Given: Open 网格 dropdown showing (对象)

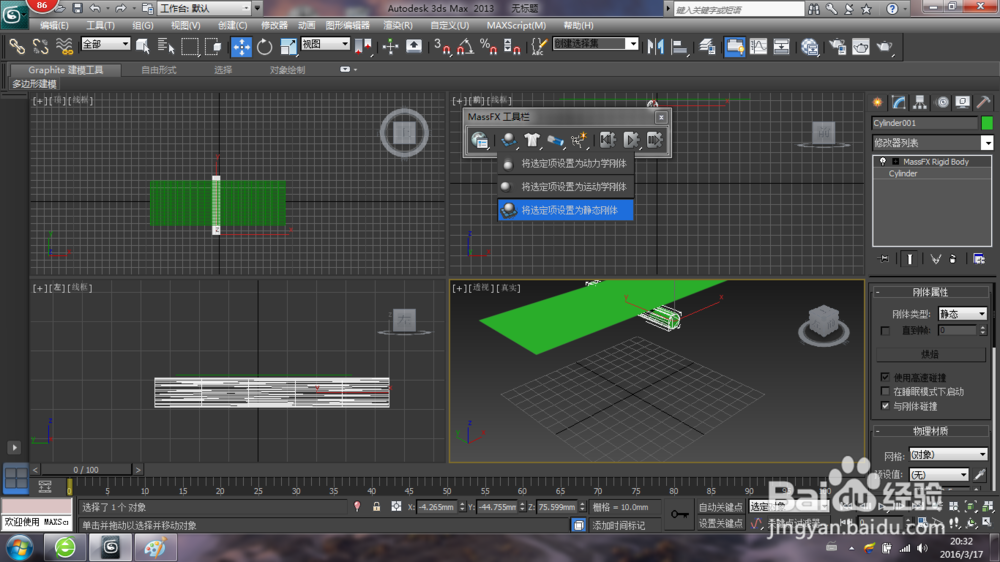Looking at the screenshot, I should point(948,455).
